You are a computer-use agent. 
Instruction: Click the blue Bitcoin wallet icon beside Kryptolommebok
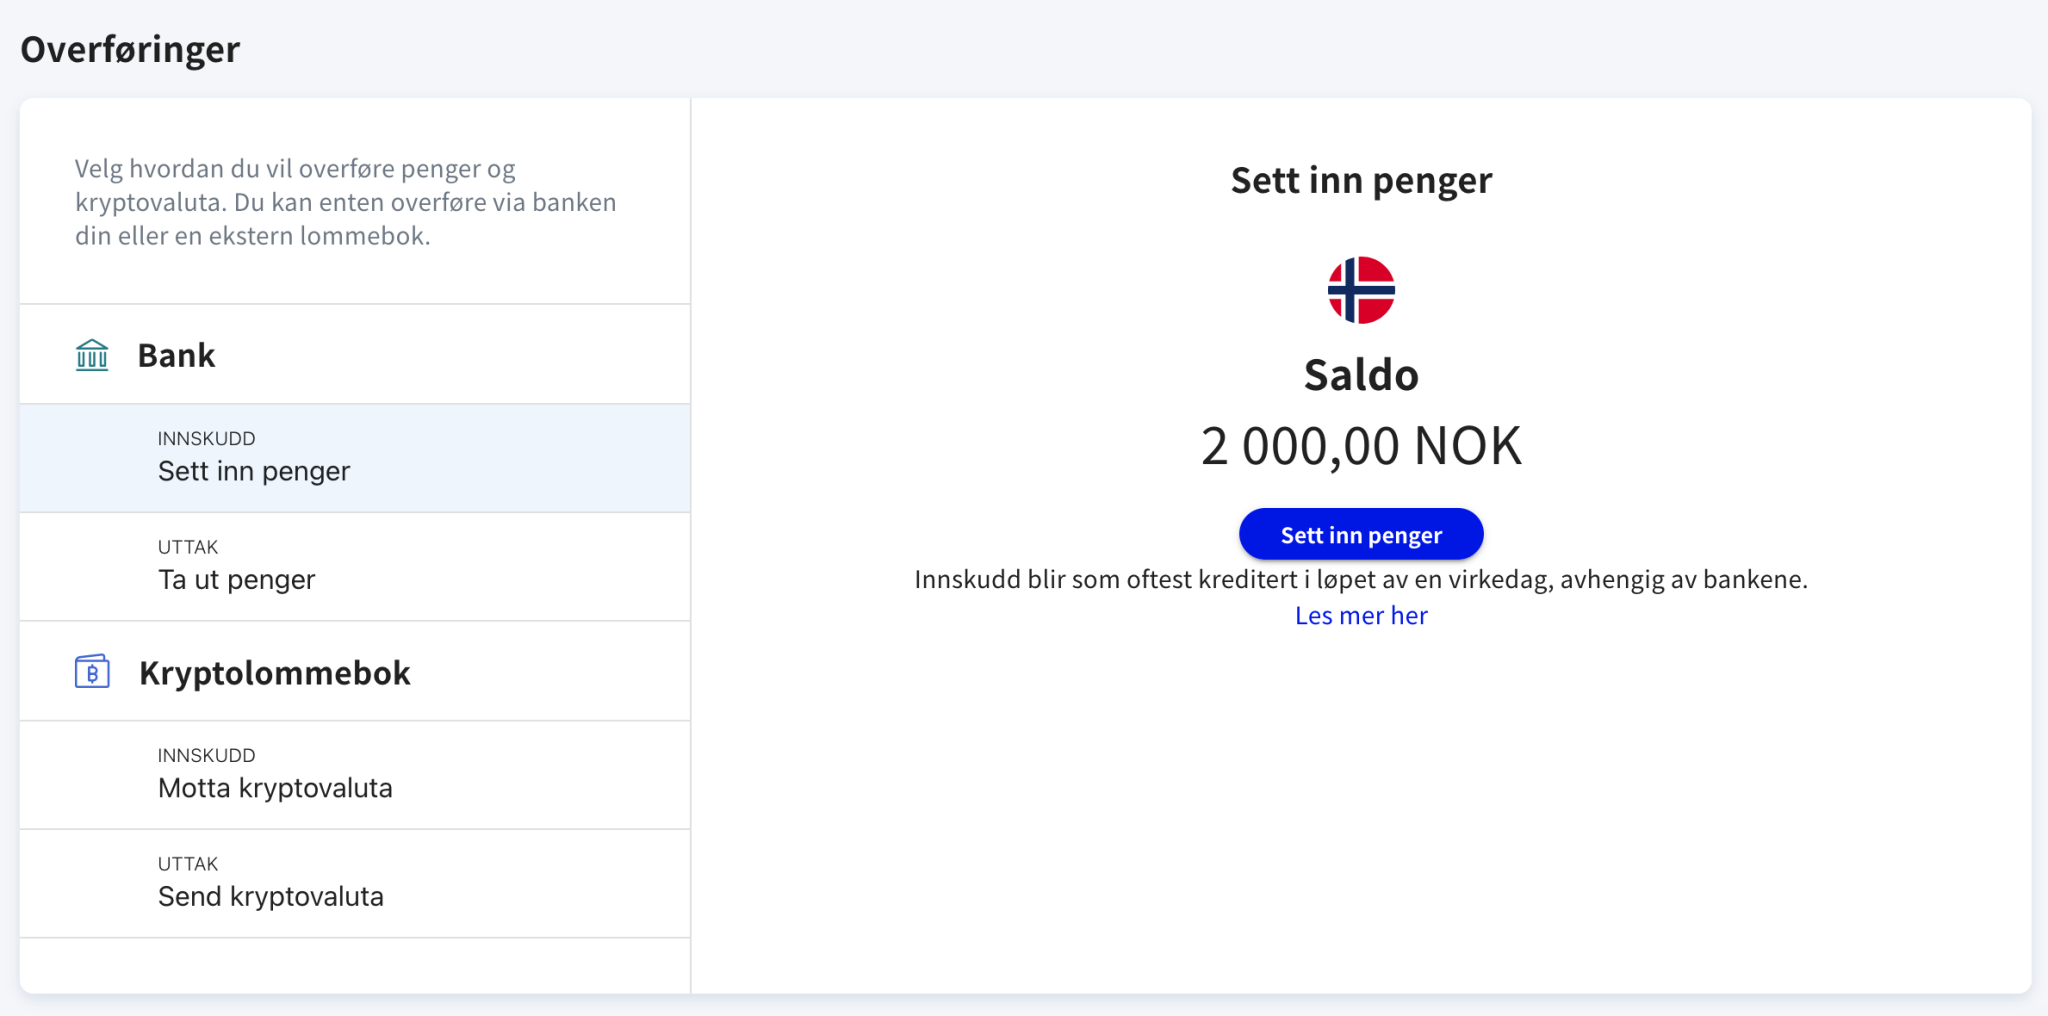click(90, 672)
